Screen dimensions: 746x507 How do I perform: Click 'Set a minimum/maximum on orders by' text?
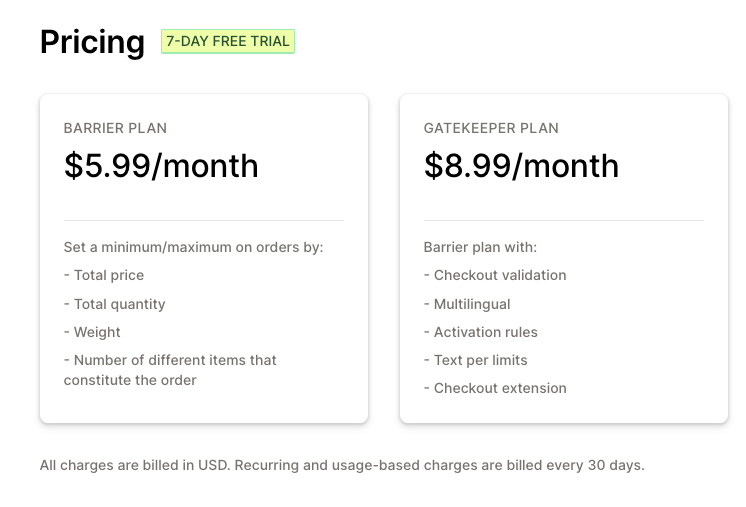193,247
